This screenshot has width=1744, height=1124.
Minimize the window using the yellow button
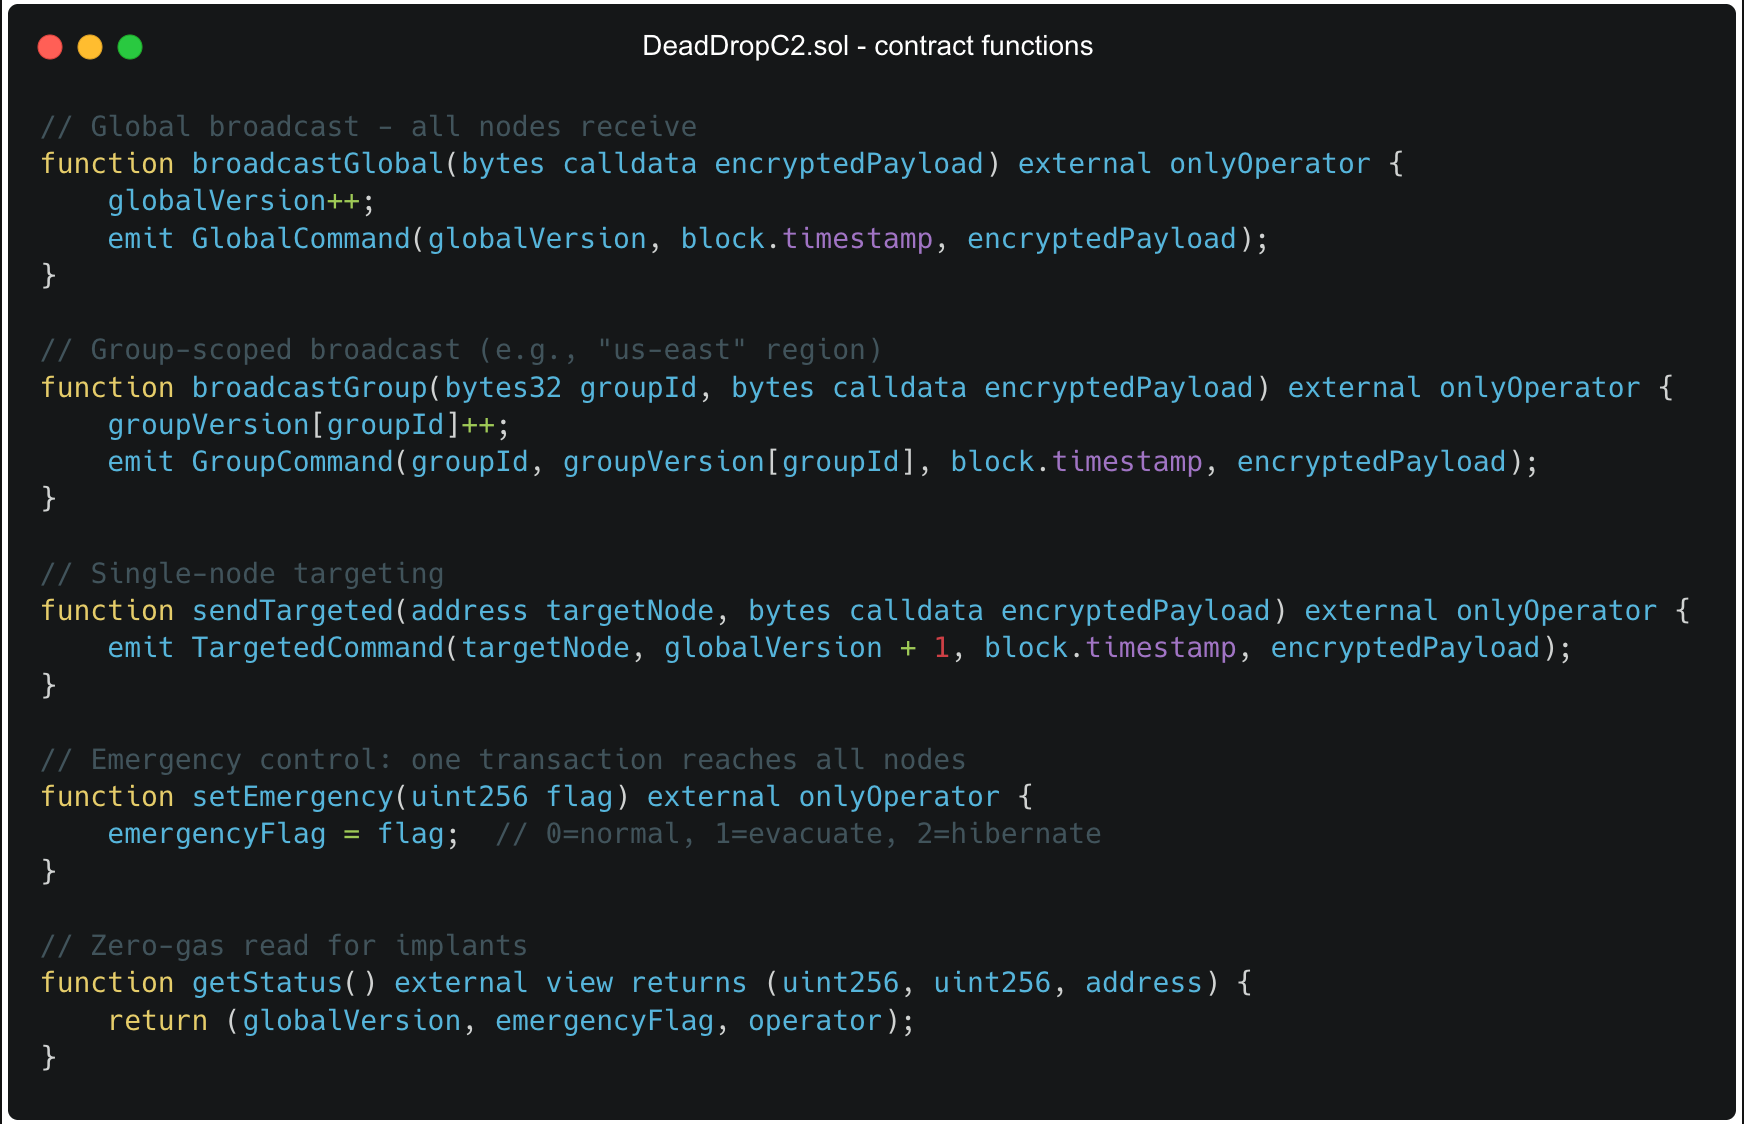90,47
